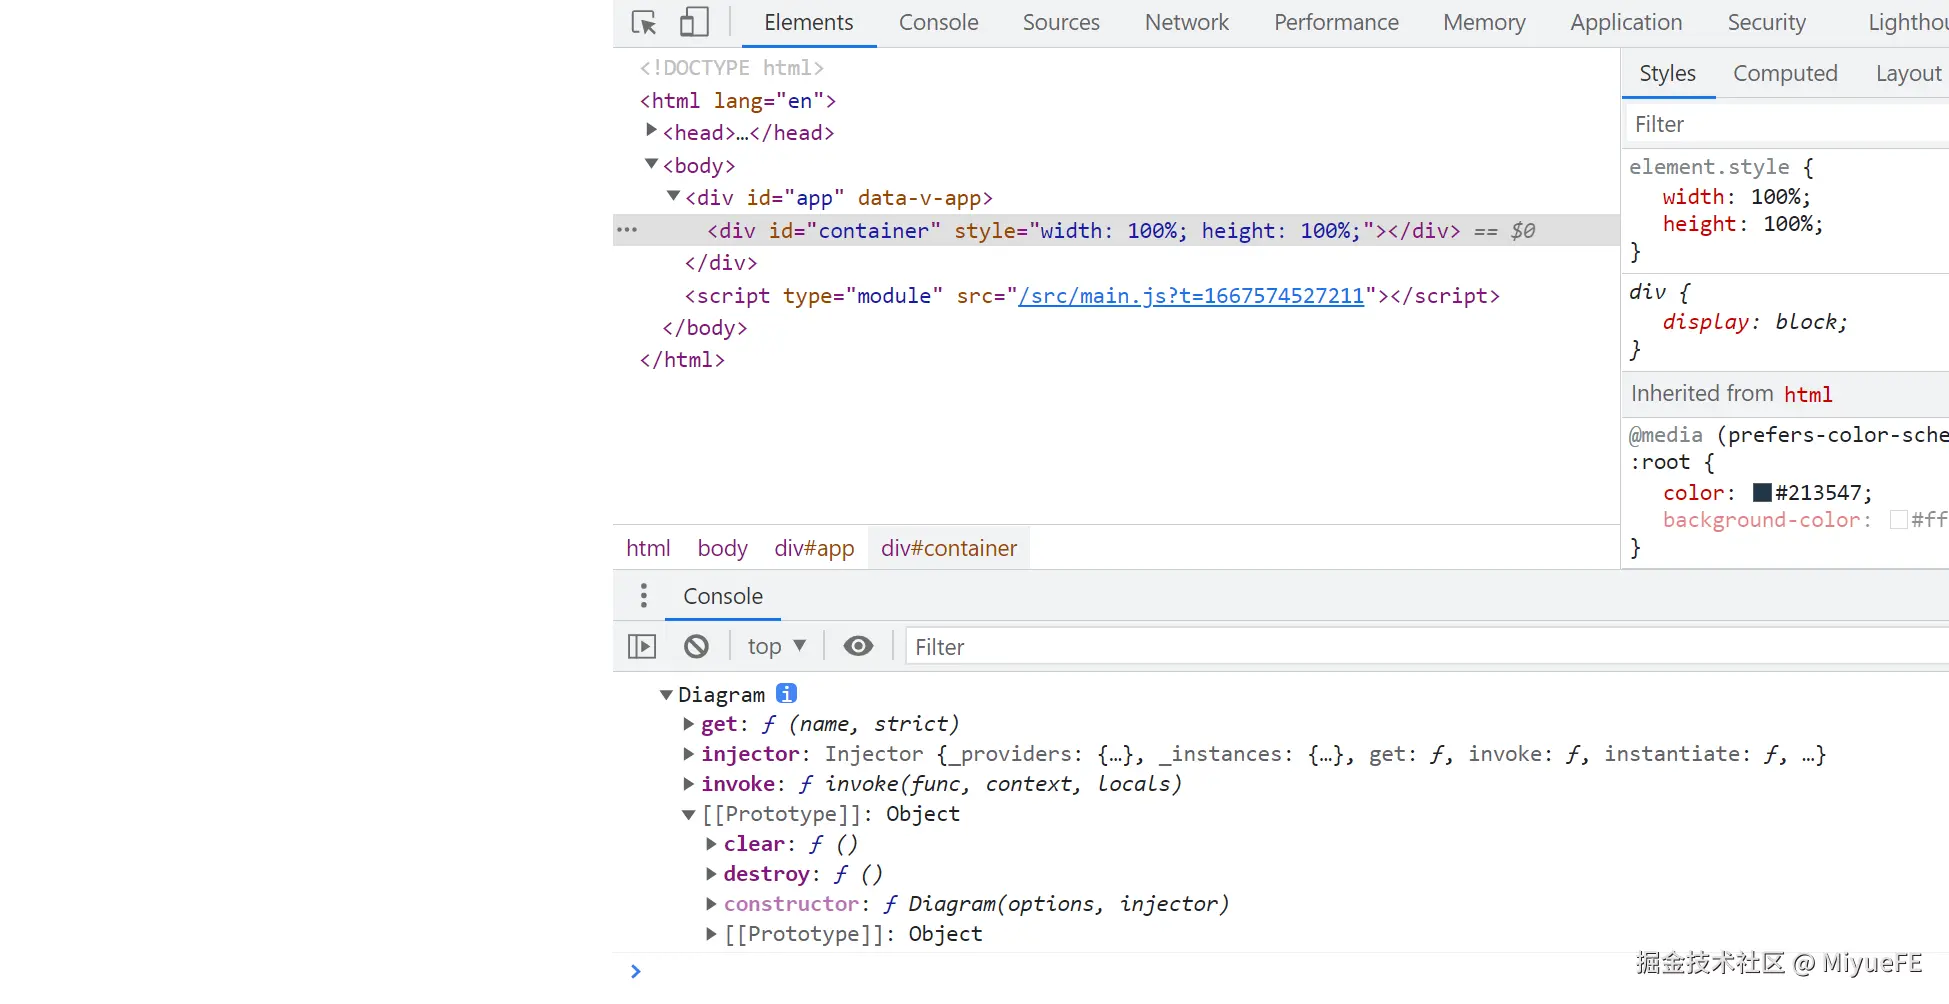Clear the console with the ban icon

tap(697, 647)
